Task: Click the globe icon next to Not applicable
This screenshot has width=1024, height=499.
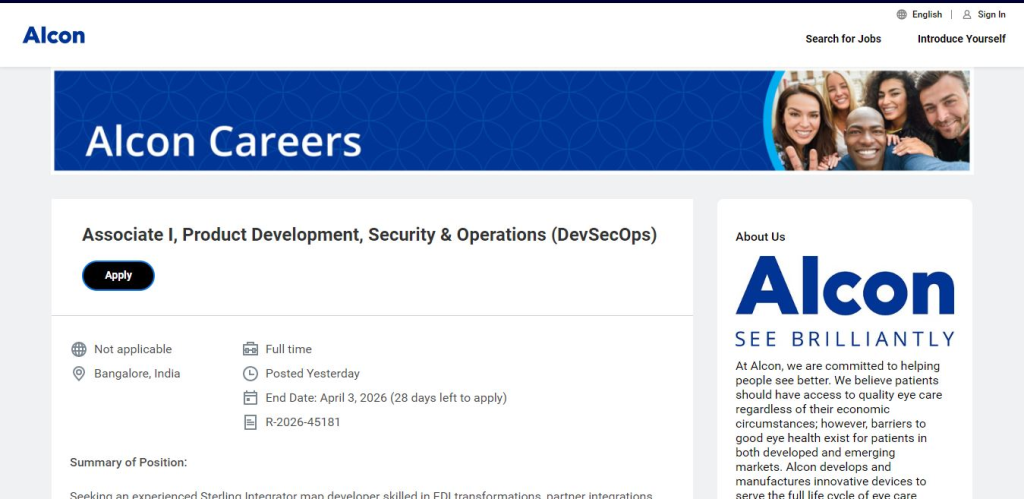Action: (79, 349)
